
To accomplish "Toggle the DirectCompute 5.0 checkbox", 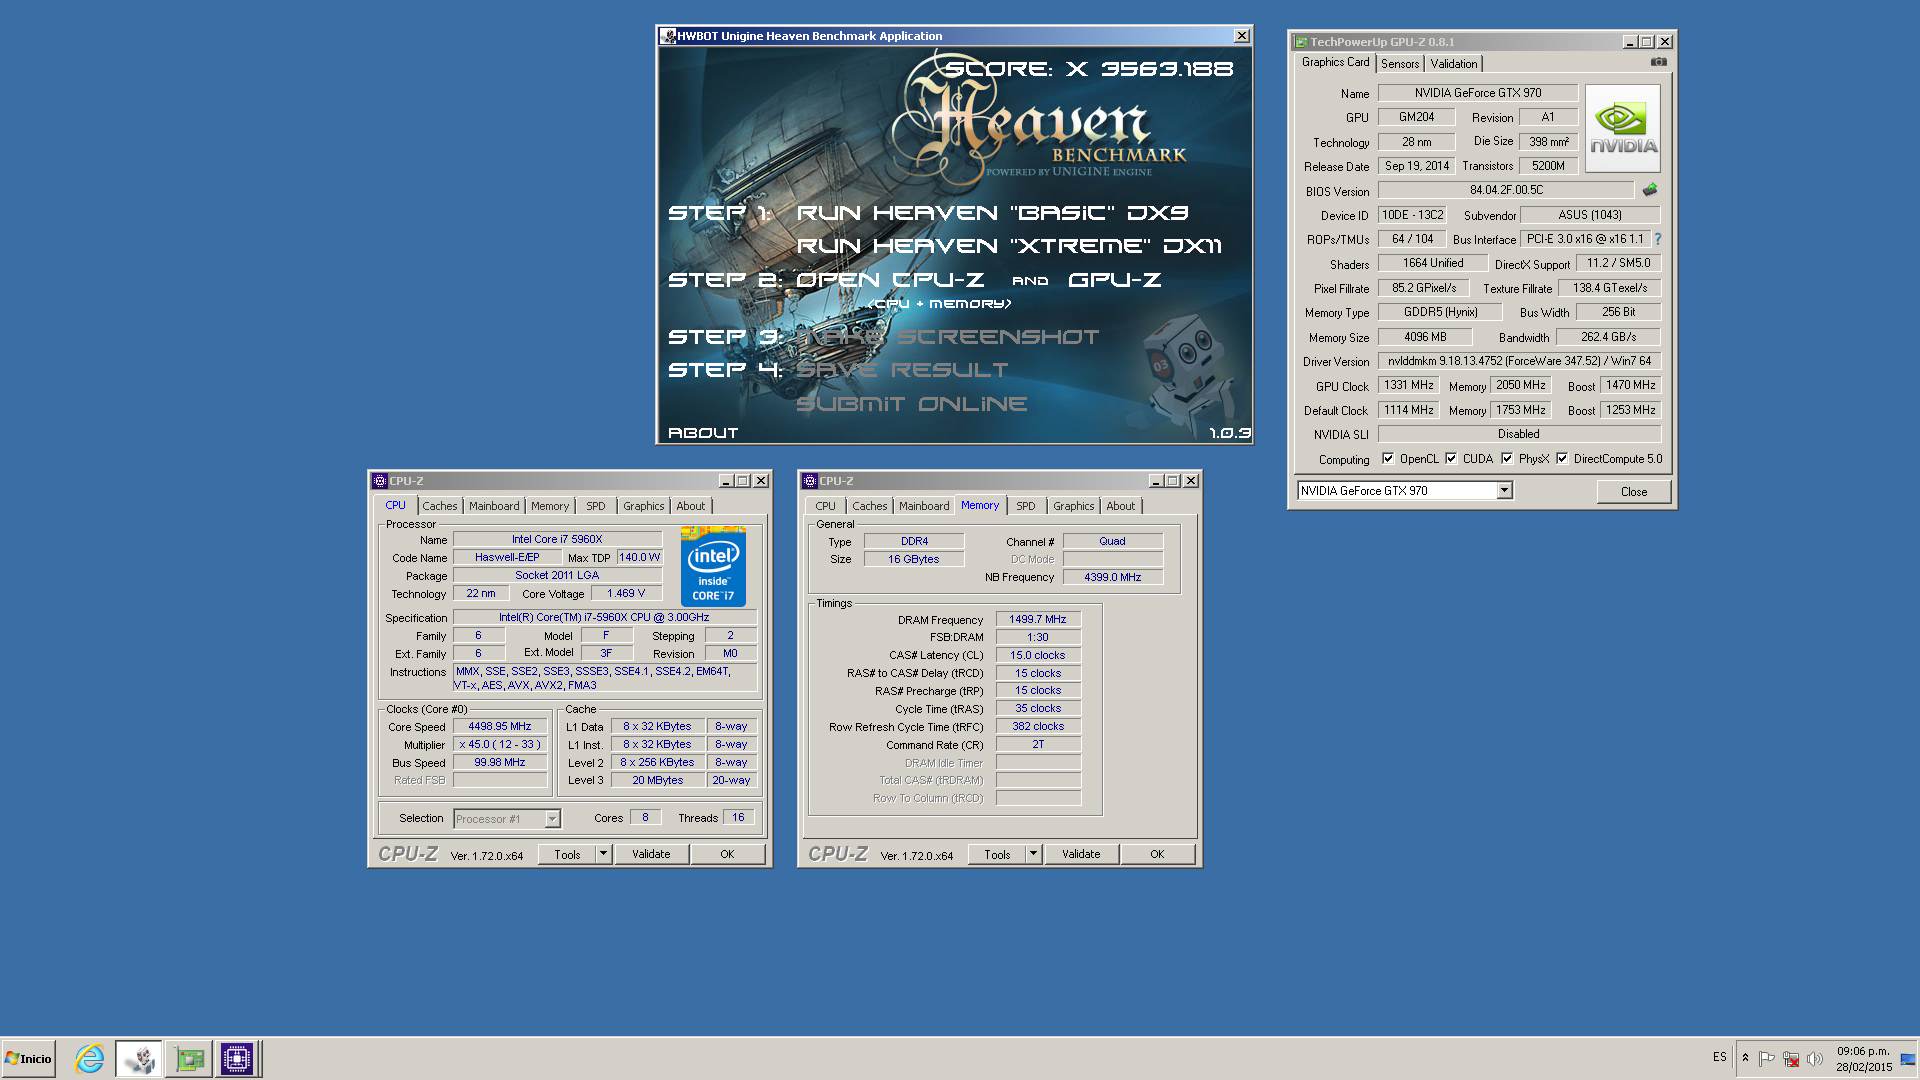I will 1562,459.
